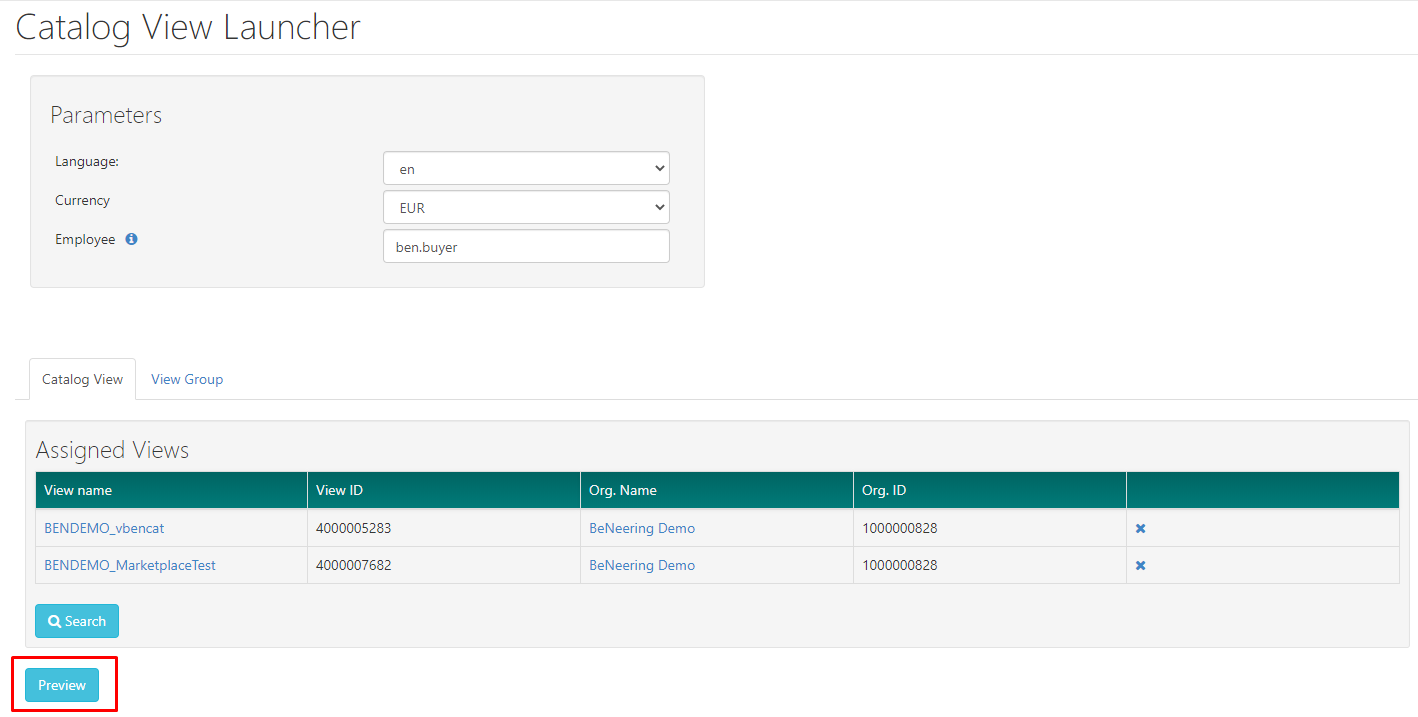Remove the BENDEMO_vbencat assigned view

[x=1140, y=528]
